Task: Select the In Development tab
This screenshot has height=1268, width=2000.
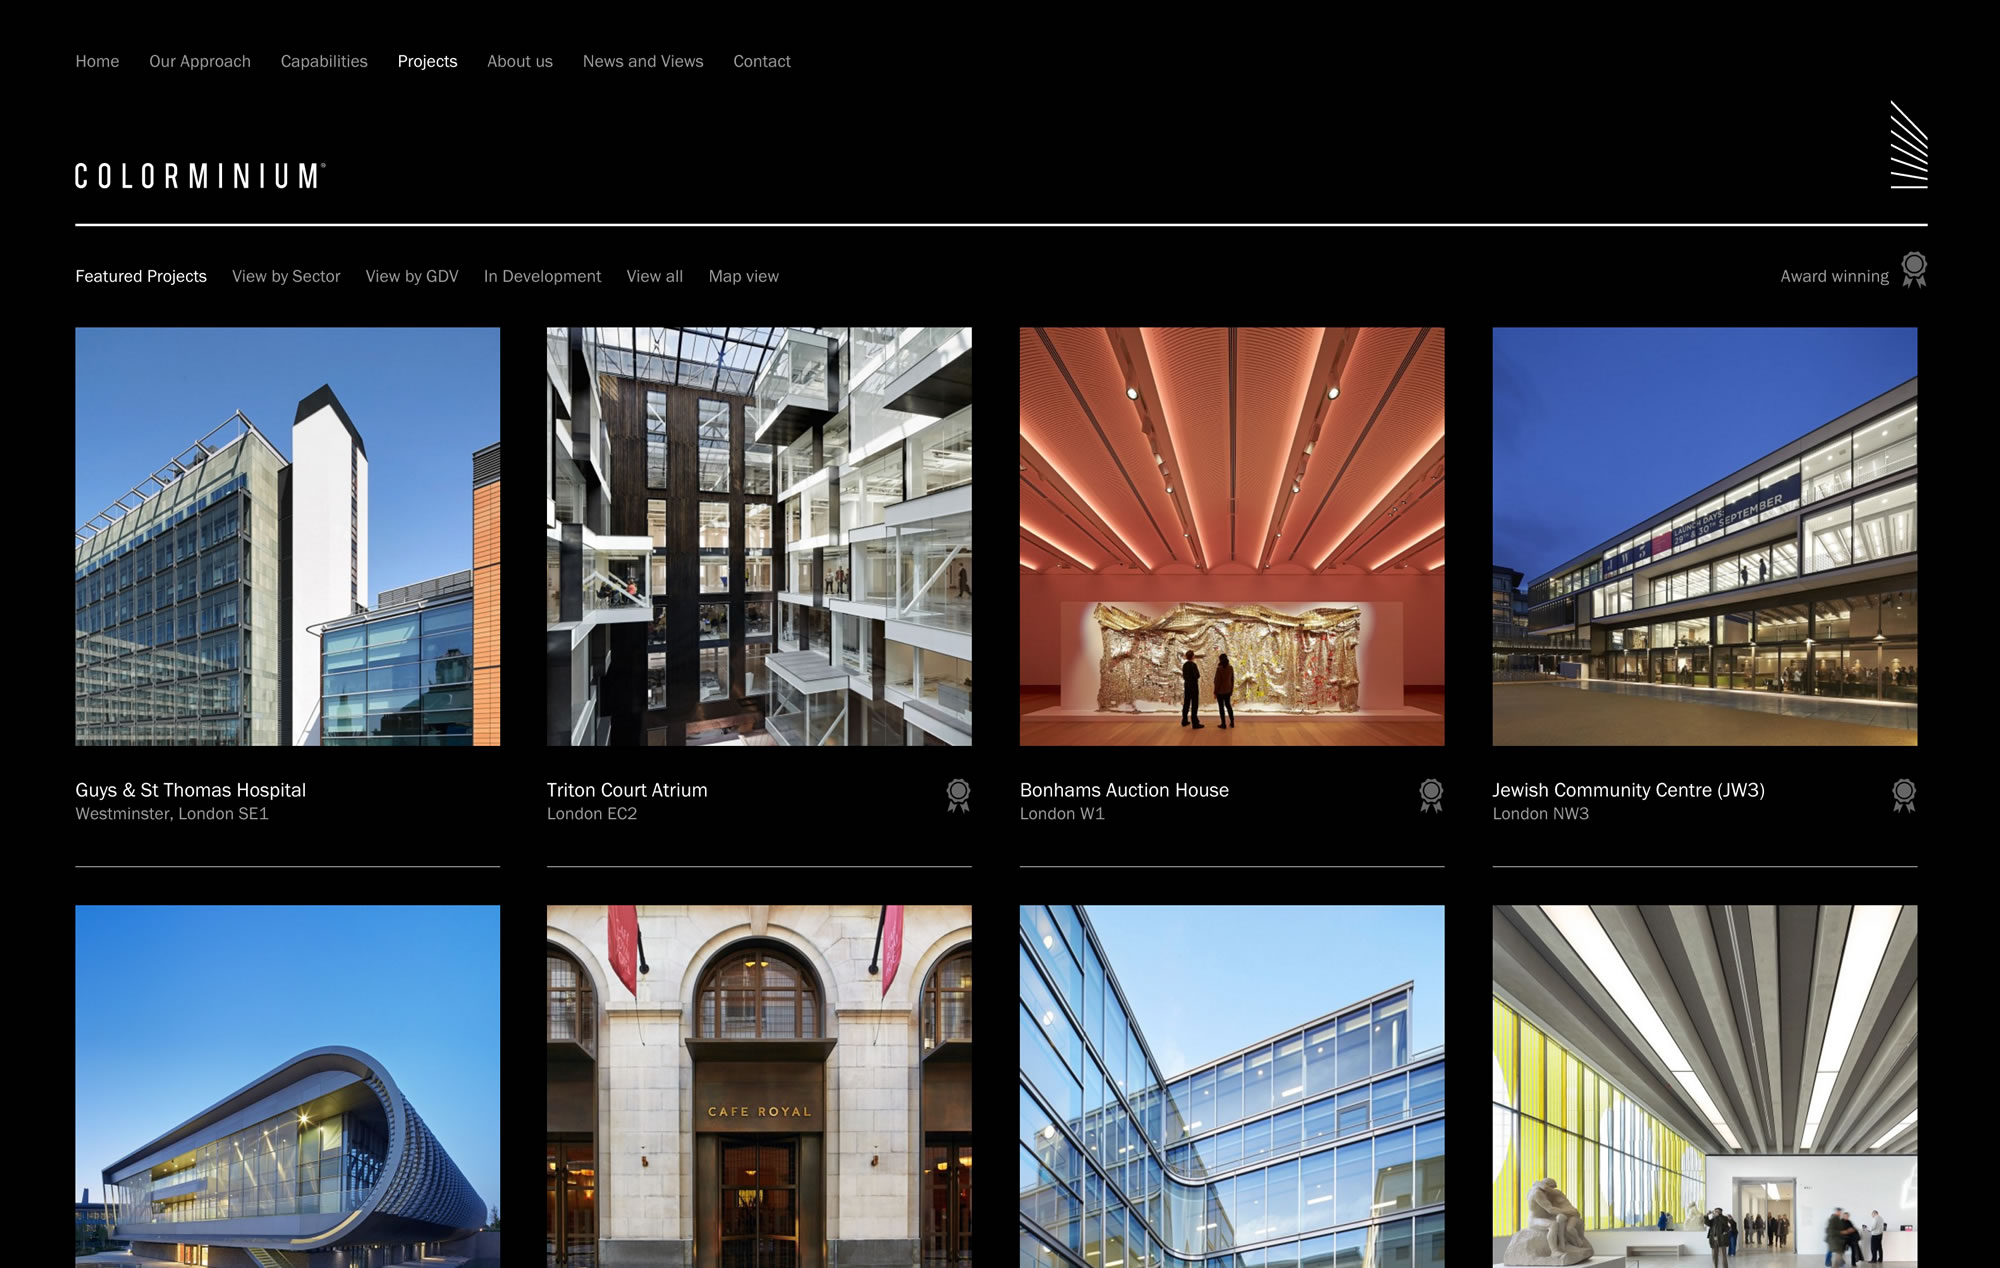Action: point(542,276)
